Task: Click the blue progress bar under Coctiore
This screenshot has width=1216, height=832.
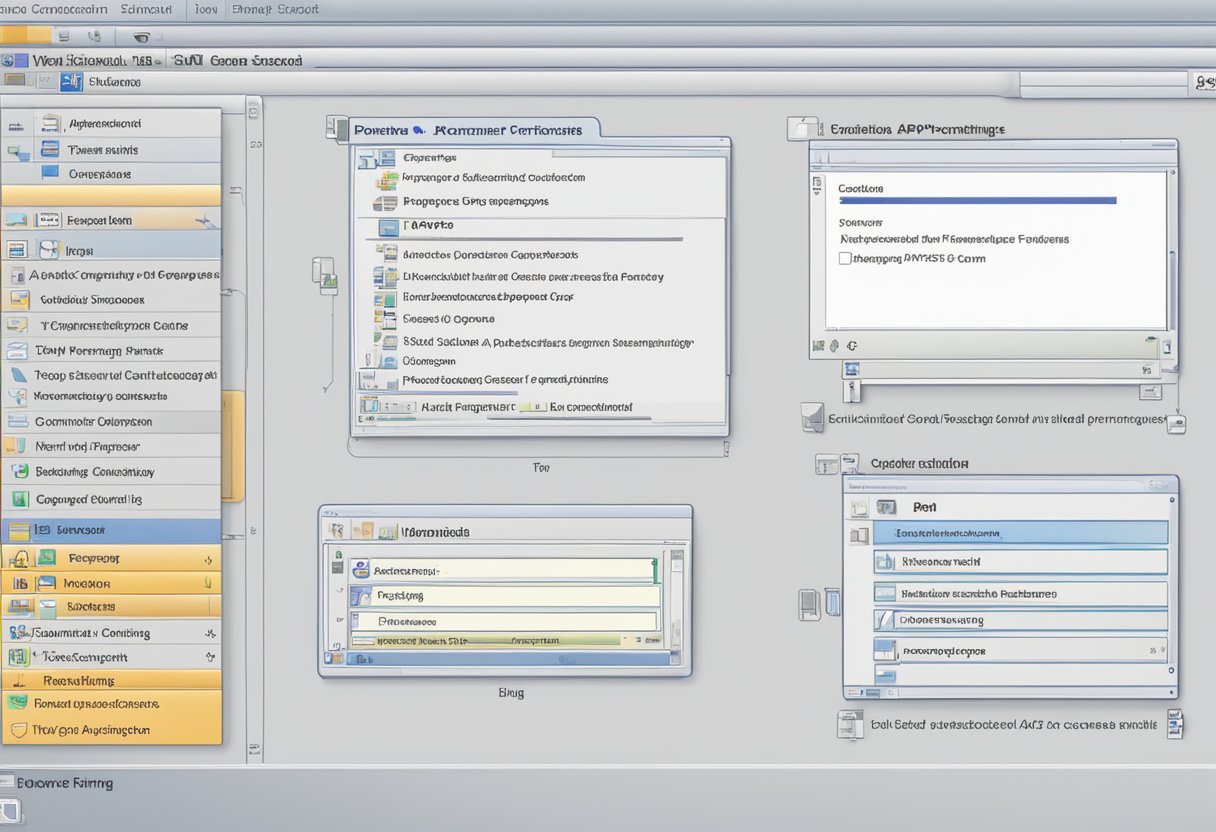Action: point(976,201)
